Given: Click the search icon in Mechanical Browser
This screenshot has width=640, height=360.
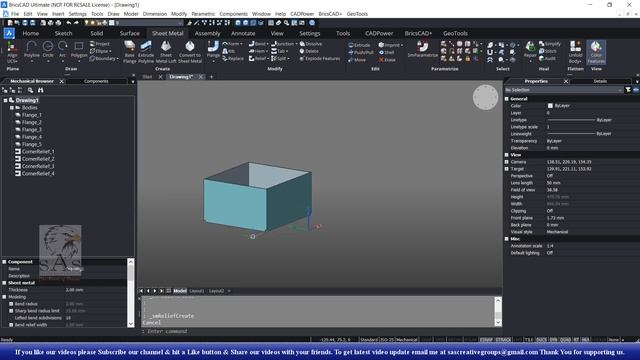Looking at the screenshot, I should coord(30,90).
